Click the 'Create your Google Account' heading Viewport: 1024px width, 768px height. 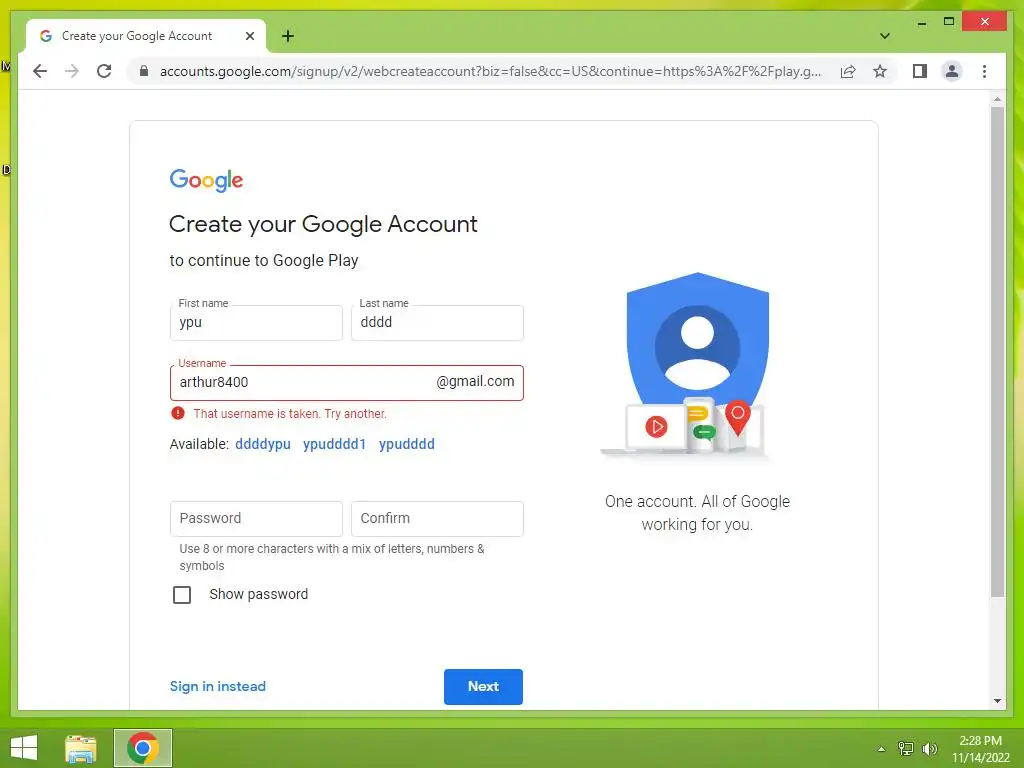click(323, 225)
